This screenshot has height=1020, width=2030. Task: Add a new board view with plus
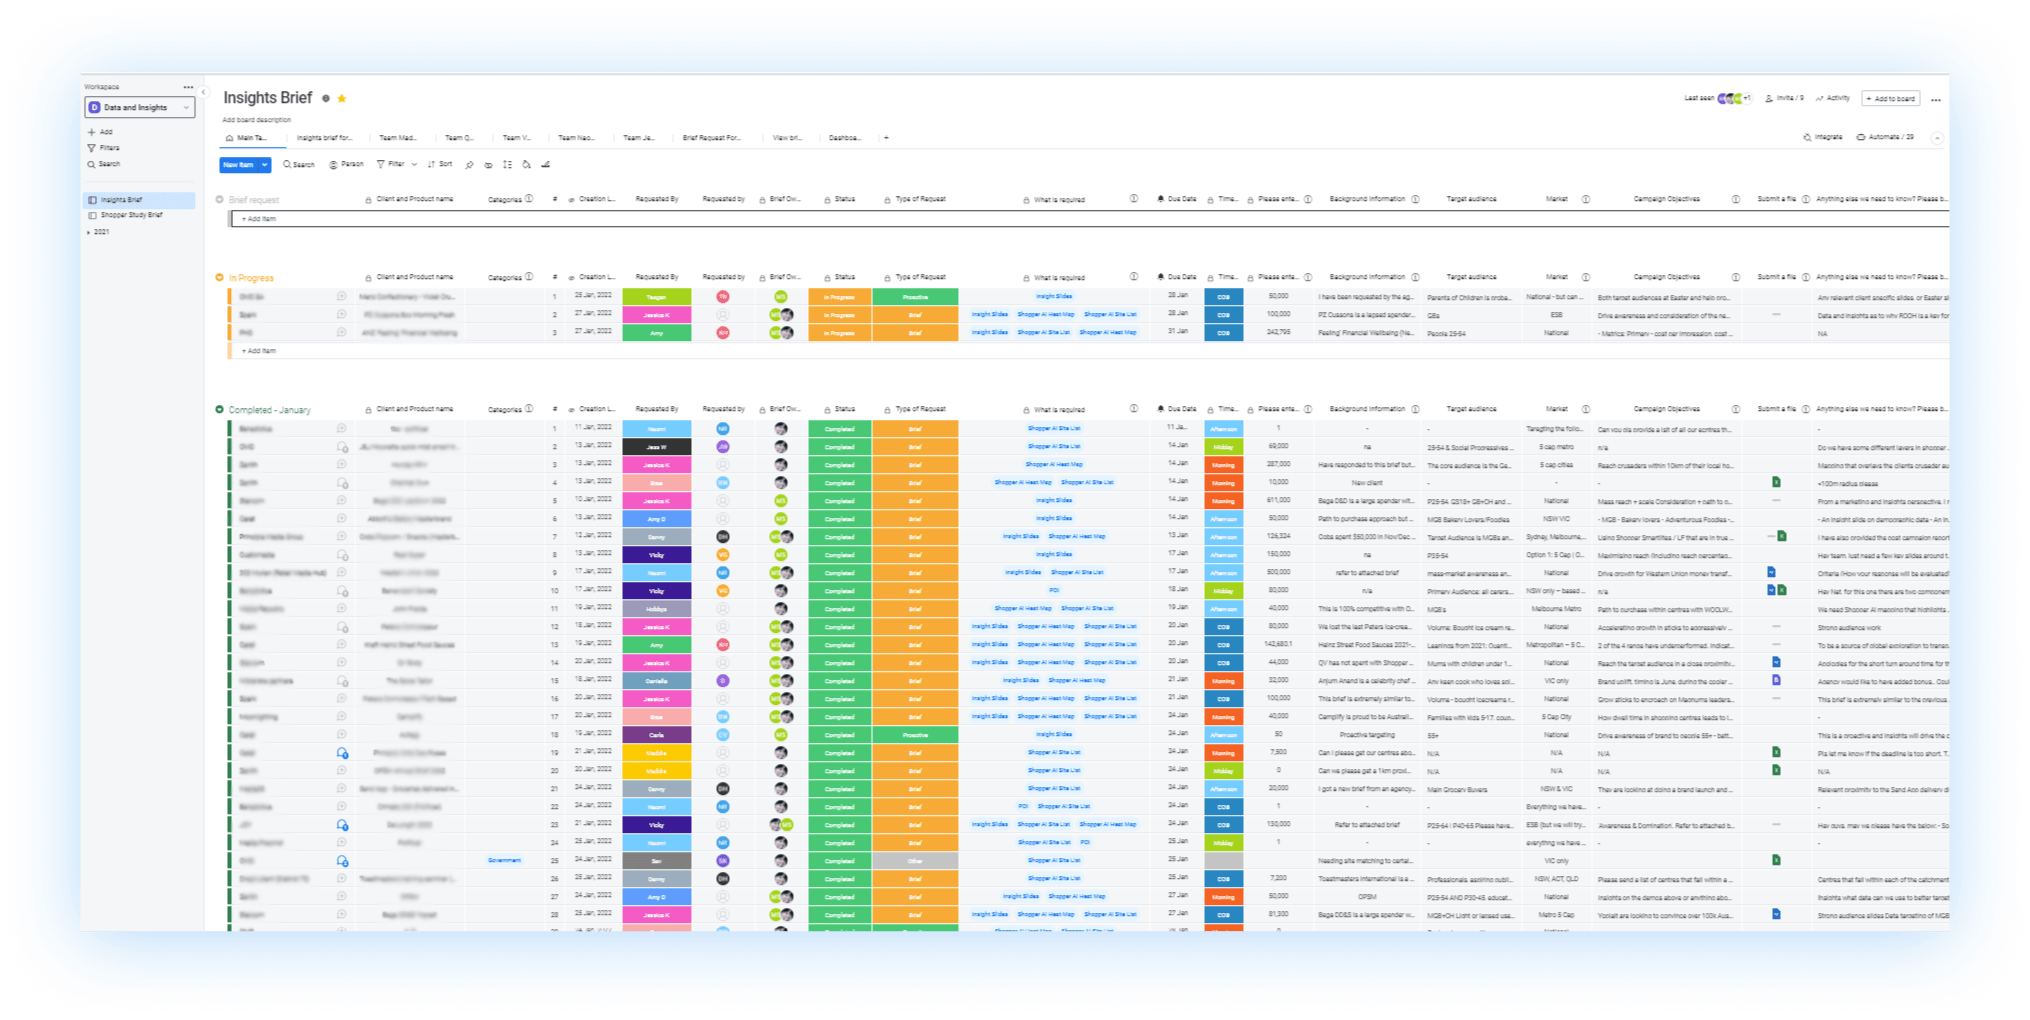click(x=886, y=138)
